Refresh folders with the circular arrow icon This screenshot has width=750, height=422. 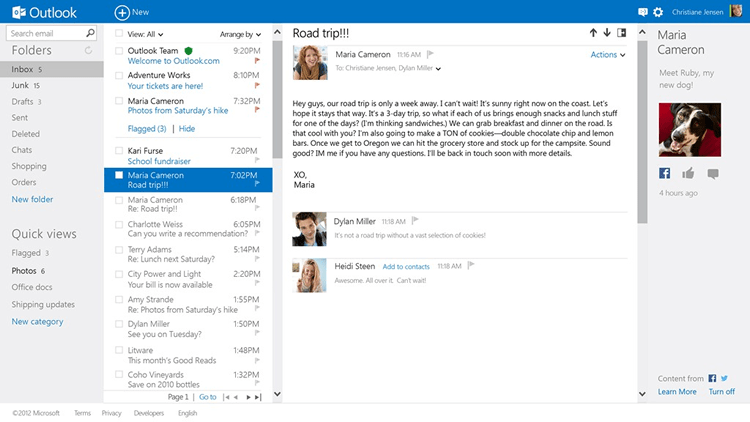point(88,50)
